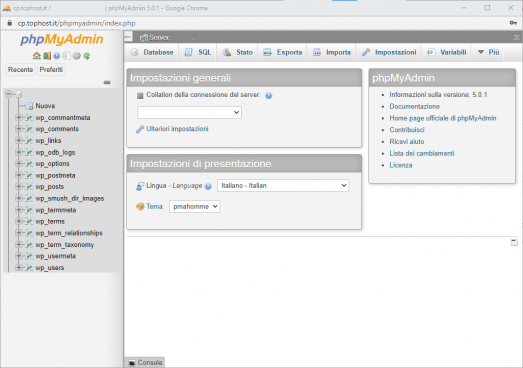Click the Nuova new-table icon

click(x=29, y=106)
